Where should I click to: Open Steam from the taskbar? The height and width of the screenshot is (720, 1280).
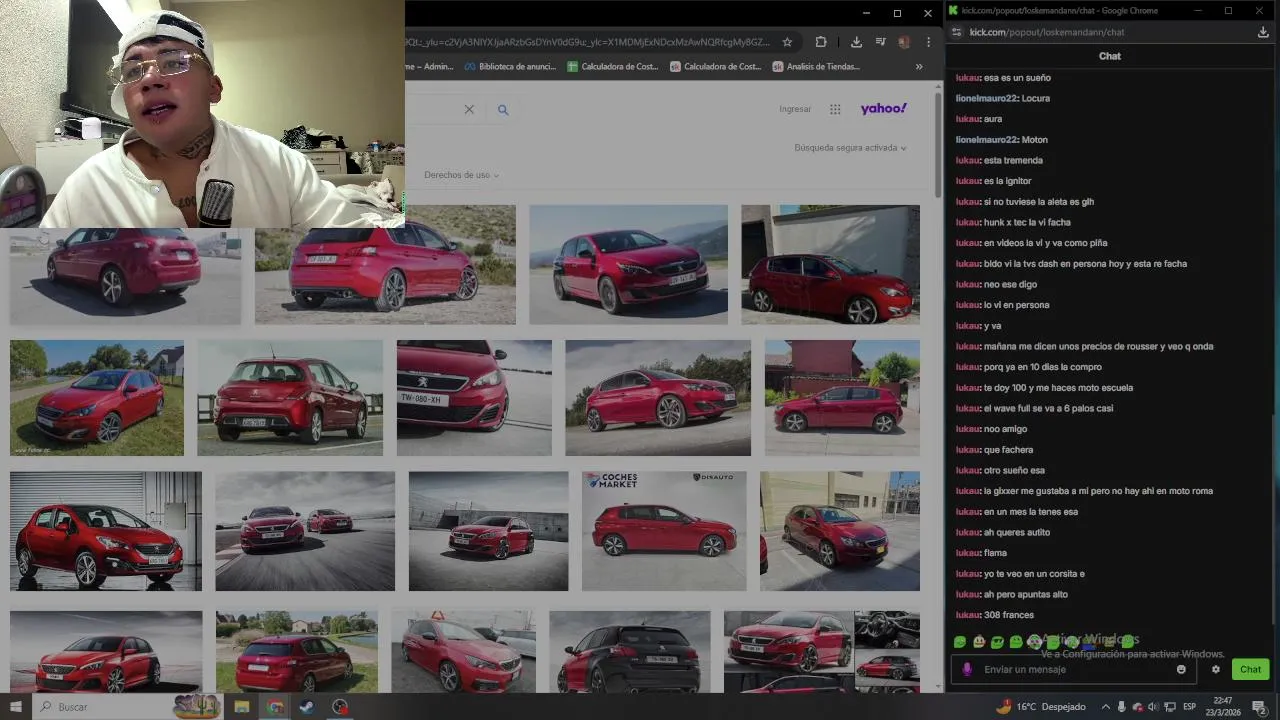307,706
